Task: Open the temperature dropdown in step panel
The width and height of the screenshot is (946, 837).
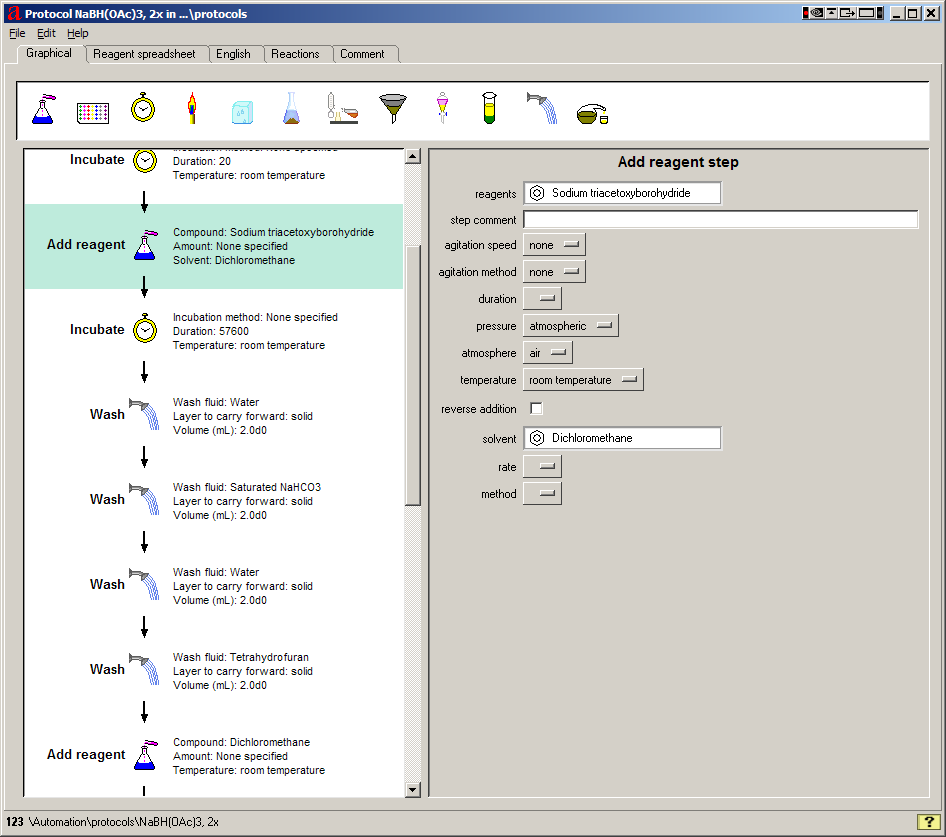Action: tap(583, 380)
